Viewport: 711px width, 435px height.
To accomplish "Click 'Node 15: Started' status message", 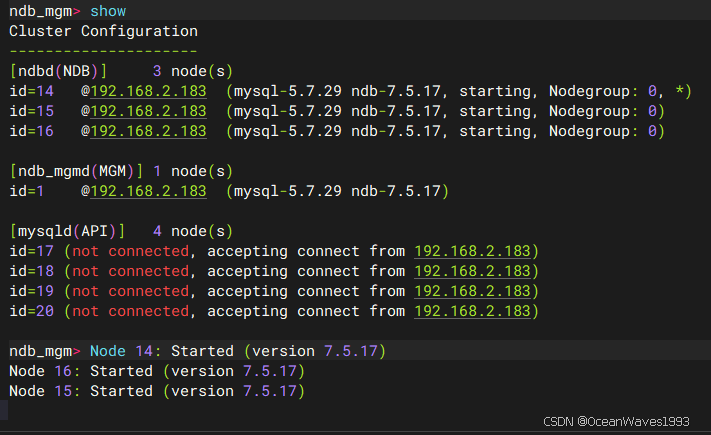I will (x=81, y=391).
